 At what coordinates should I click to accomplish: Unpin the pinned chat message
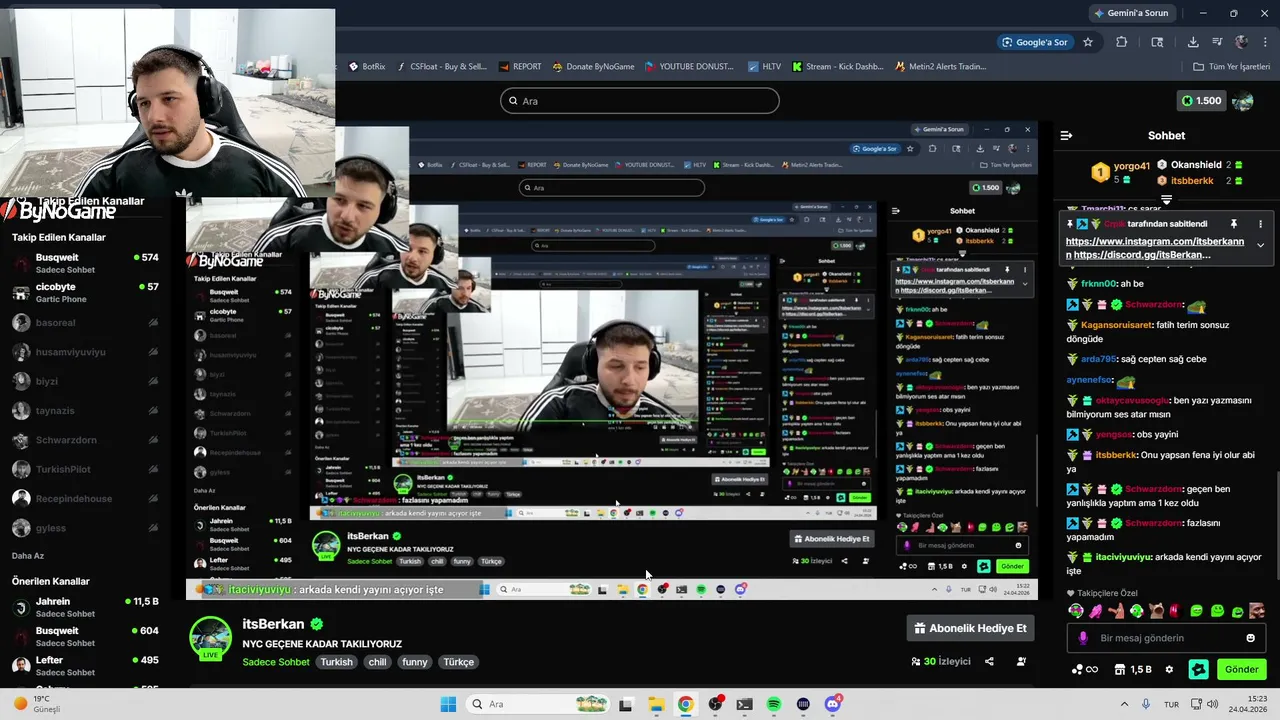[x=1234, y=224]
